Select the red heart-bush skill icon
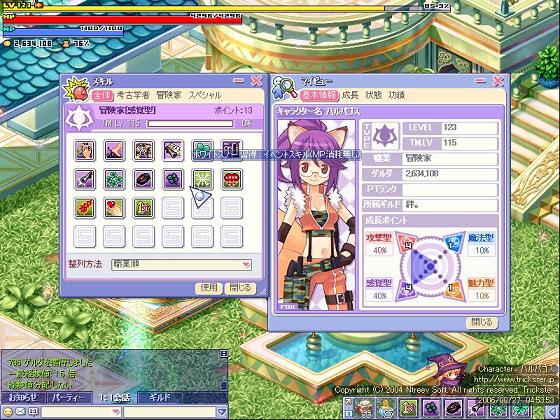560x420 pixels. [x=231, y=179]
